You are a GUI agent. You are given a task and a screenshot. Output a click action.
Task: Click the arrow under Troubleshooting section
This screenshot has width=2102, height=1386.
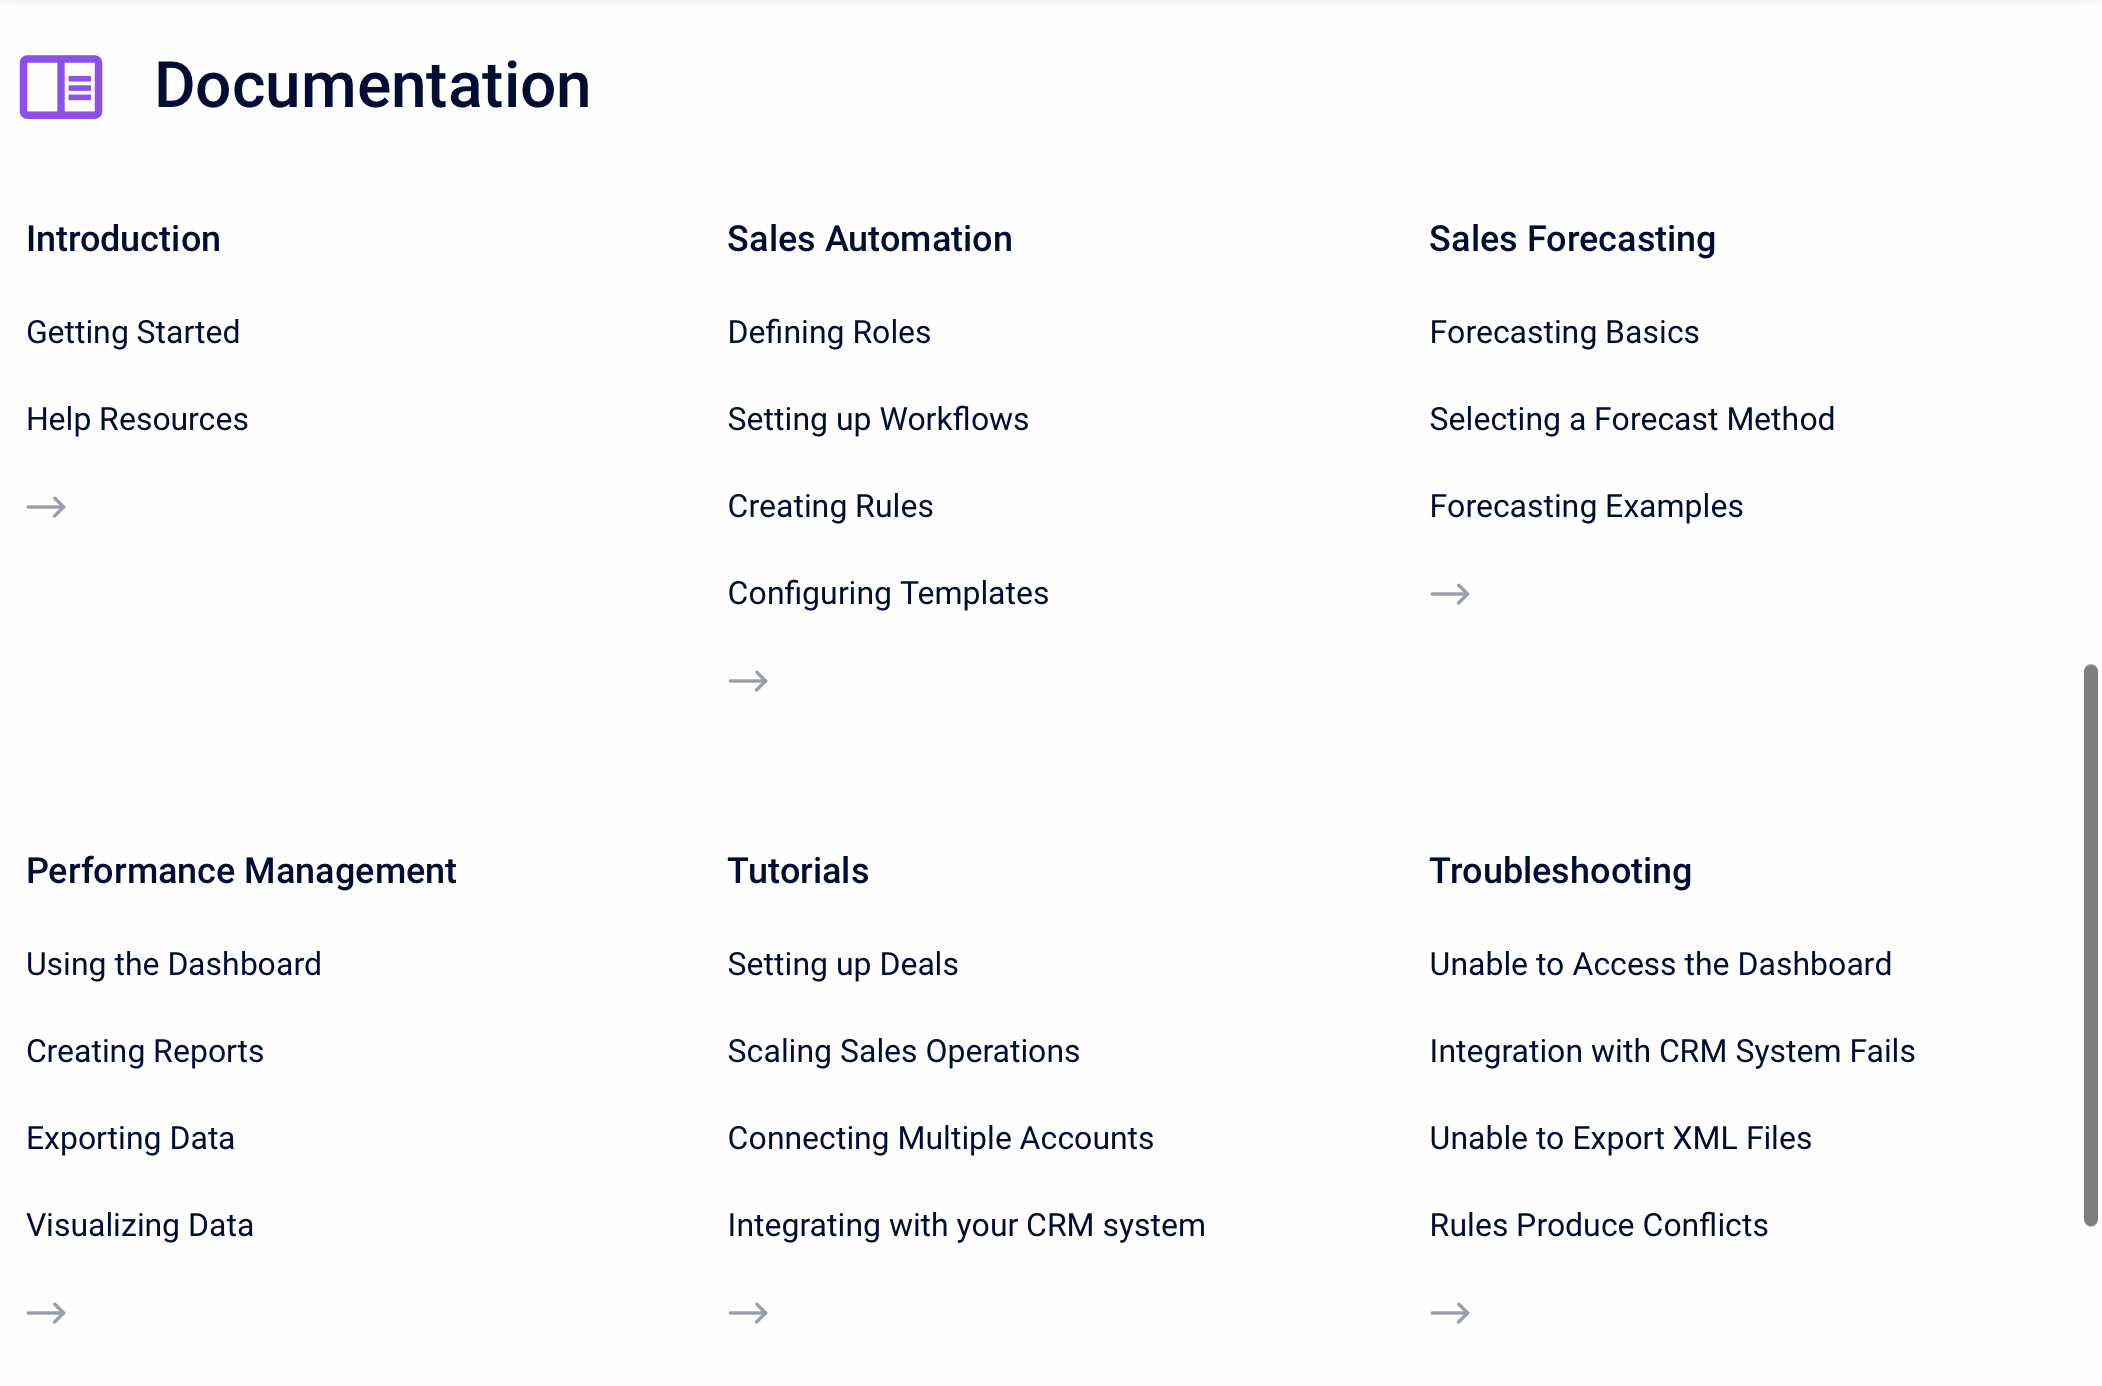coord(1449,1312)
